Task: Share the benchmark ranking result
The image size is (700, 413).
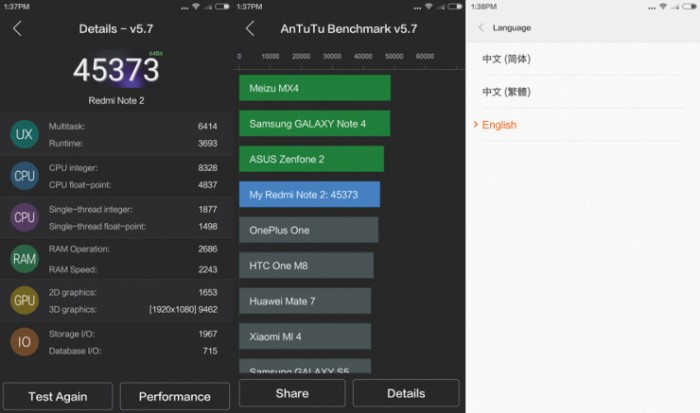Action: click(292, 393)
